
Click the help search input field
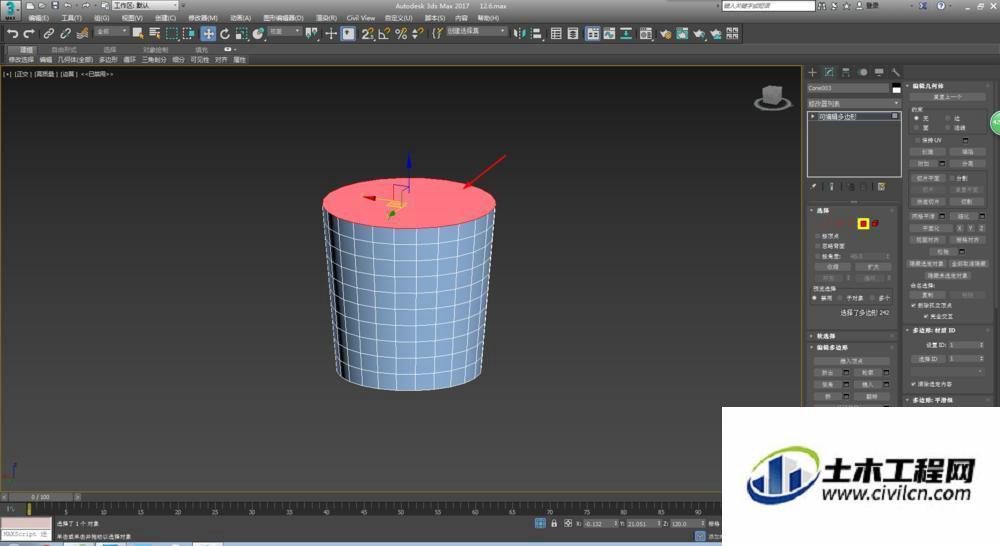[x=768, y=6]
